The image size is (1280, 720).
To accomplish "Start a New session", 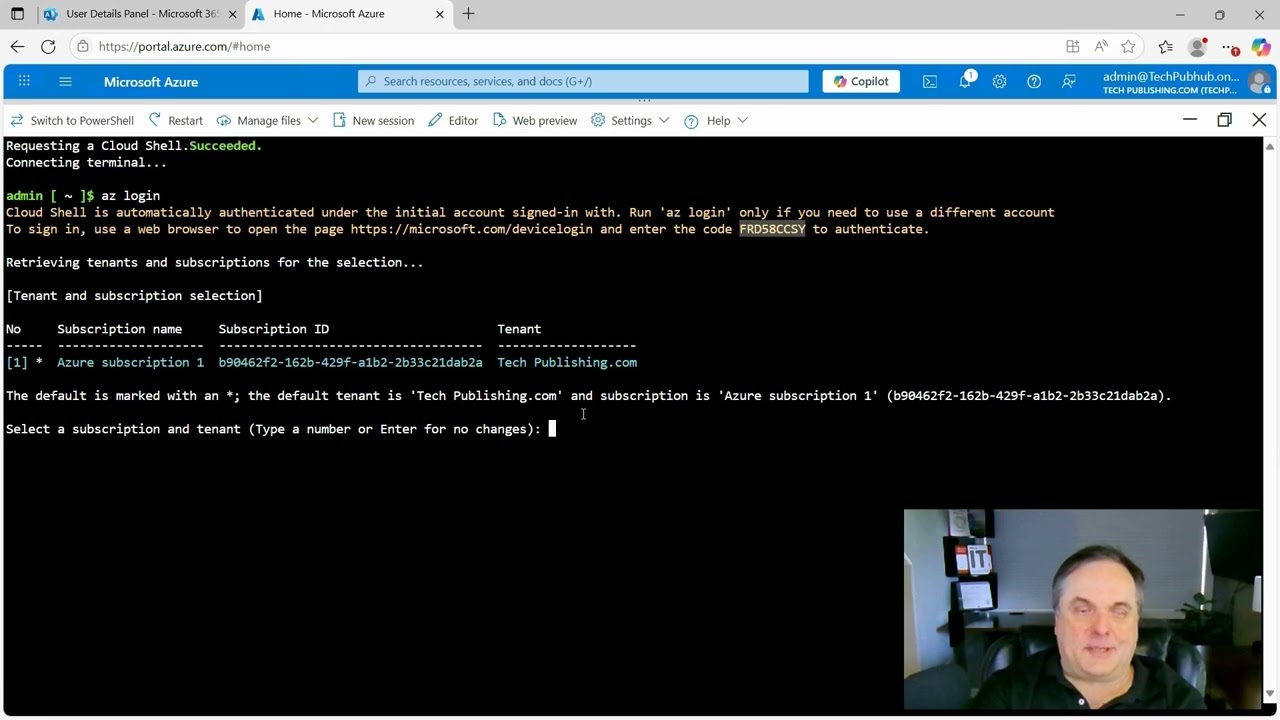I will click(373, 120).
